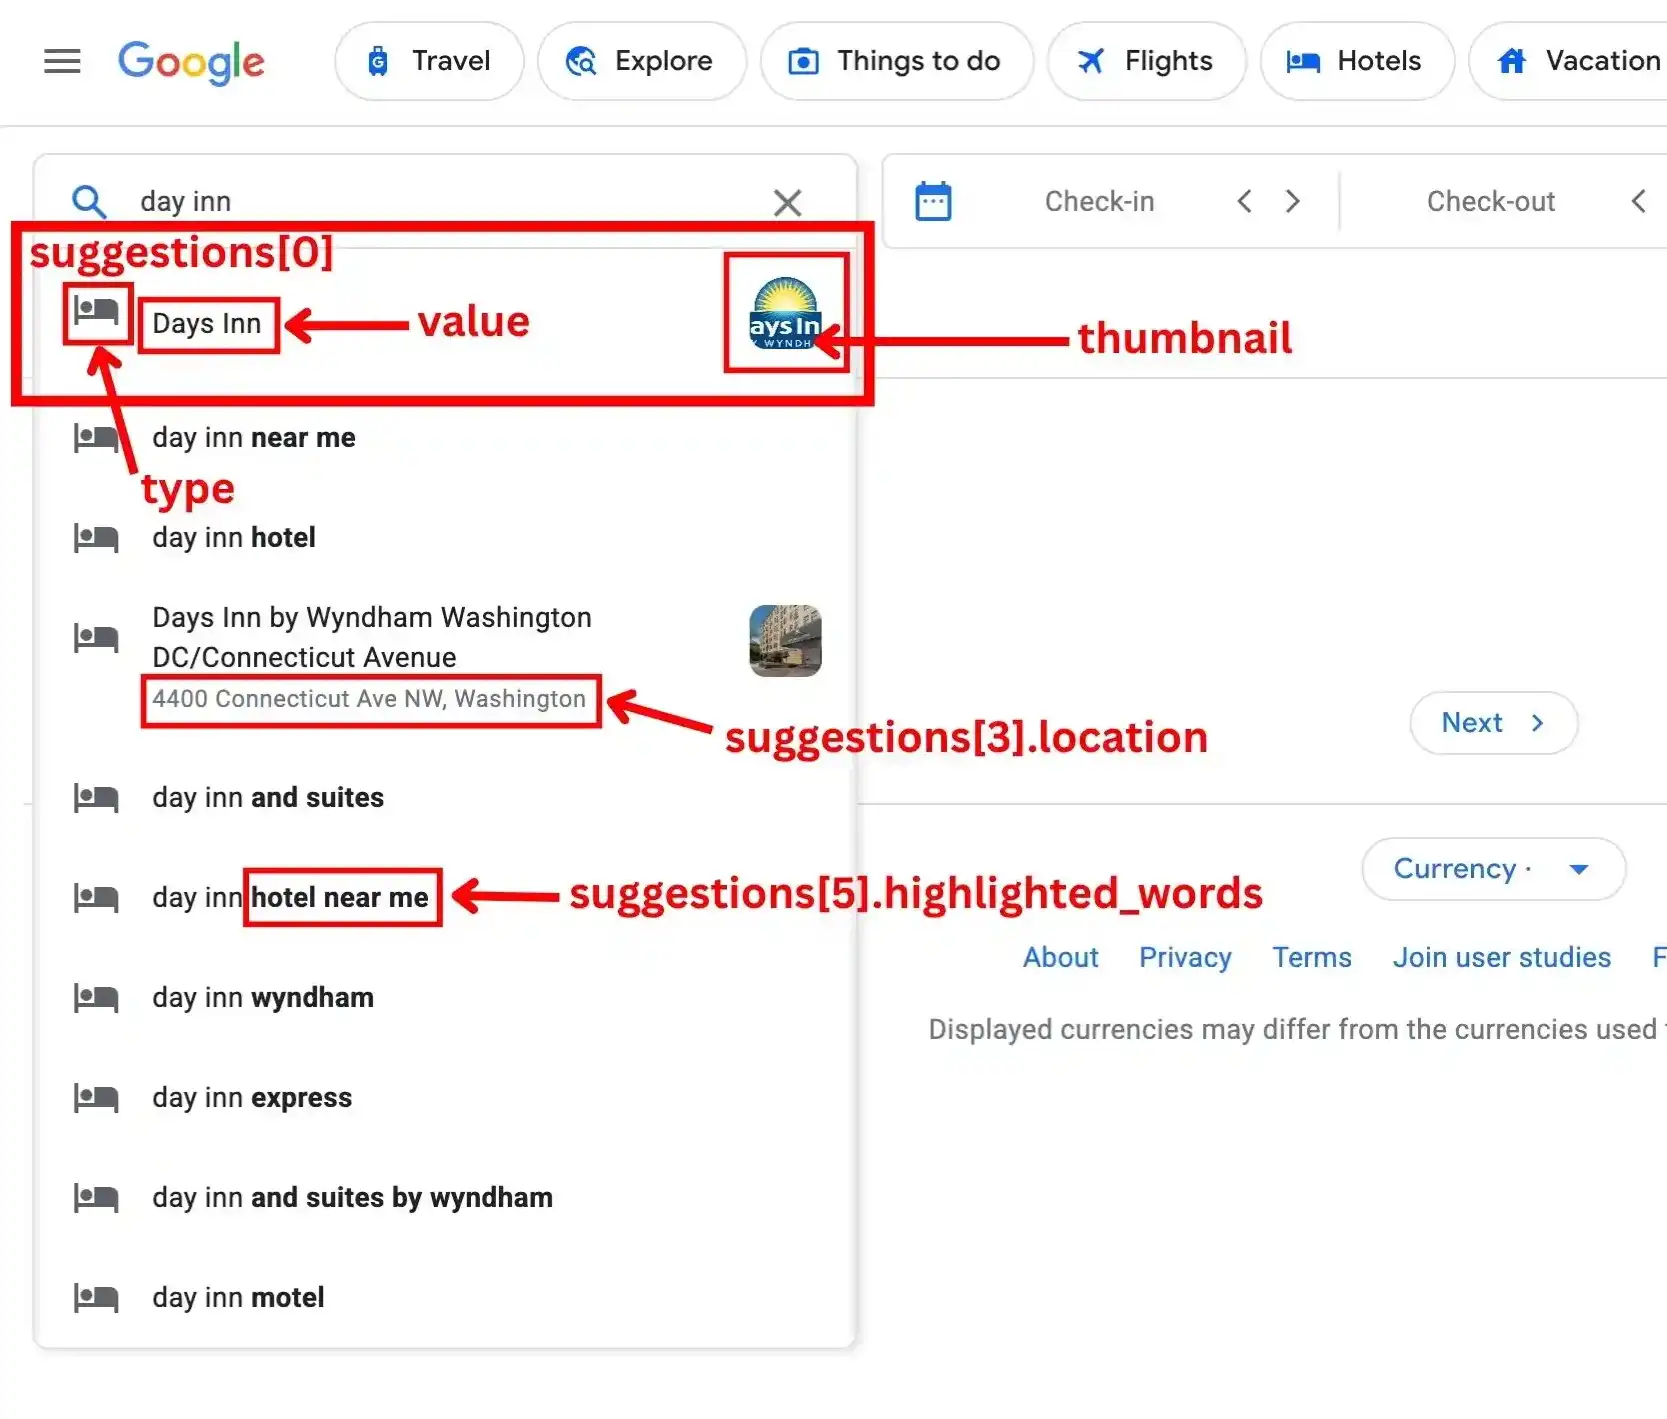Click the 4400 Connecticut Ave NW address

point(369,699)
